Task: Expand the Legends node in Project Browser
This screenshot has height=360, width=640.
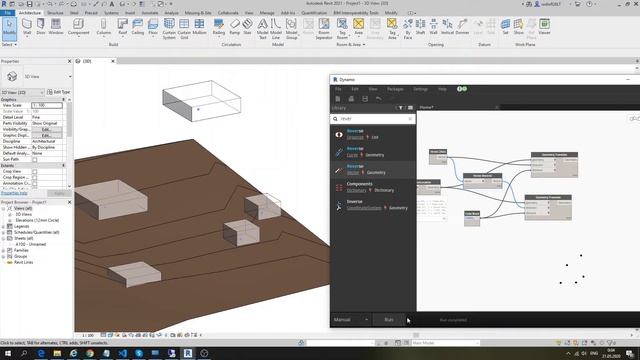Action: (3, 226)
